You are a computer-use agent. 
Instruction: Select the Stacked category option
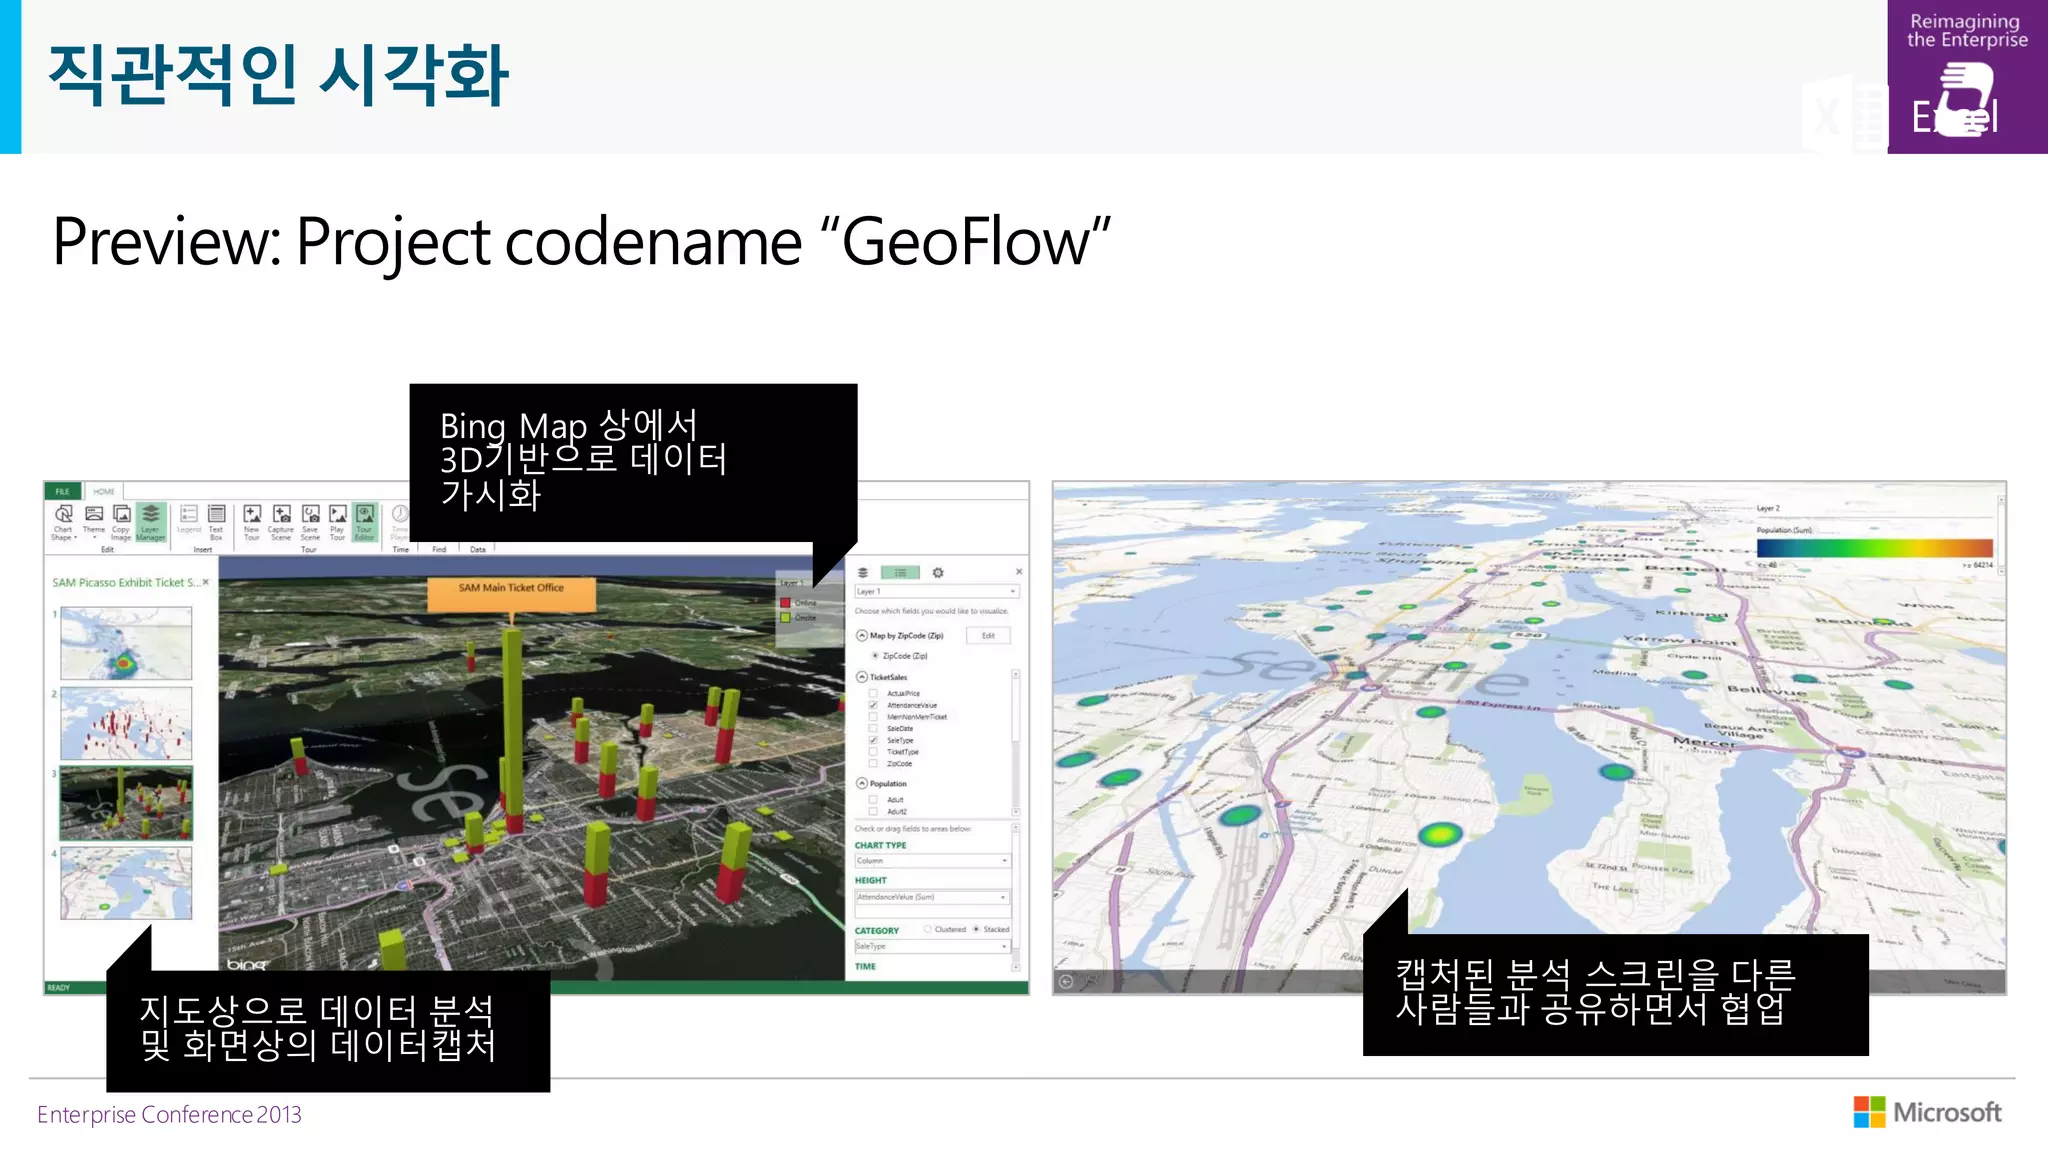tap(976, 929)
